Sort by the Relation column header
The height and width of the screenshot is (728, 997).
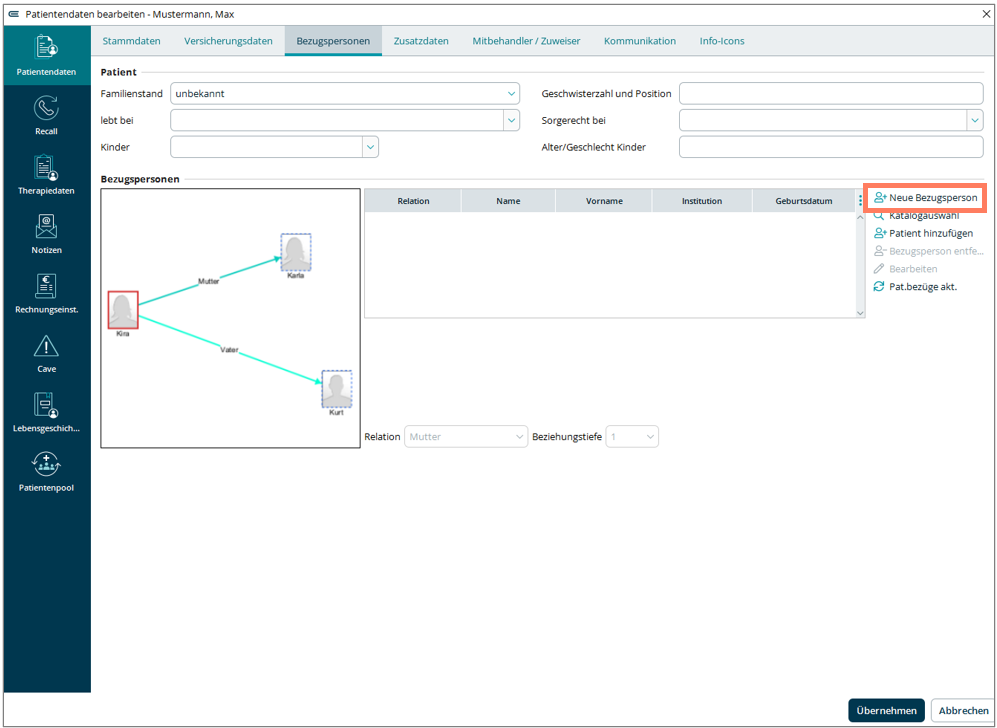point(413,201)
